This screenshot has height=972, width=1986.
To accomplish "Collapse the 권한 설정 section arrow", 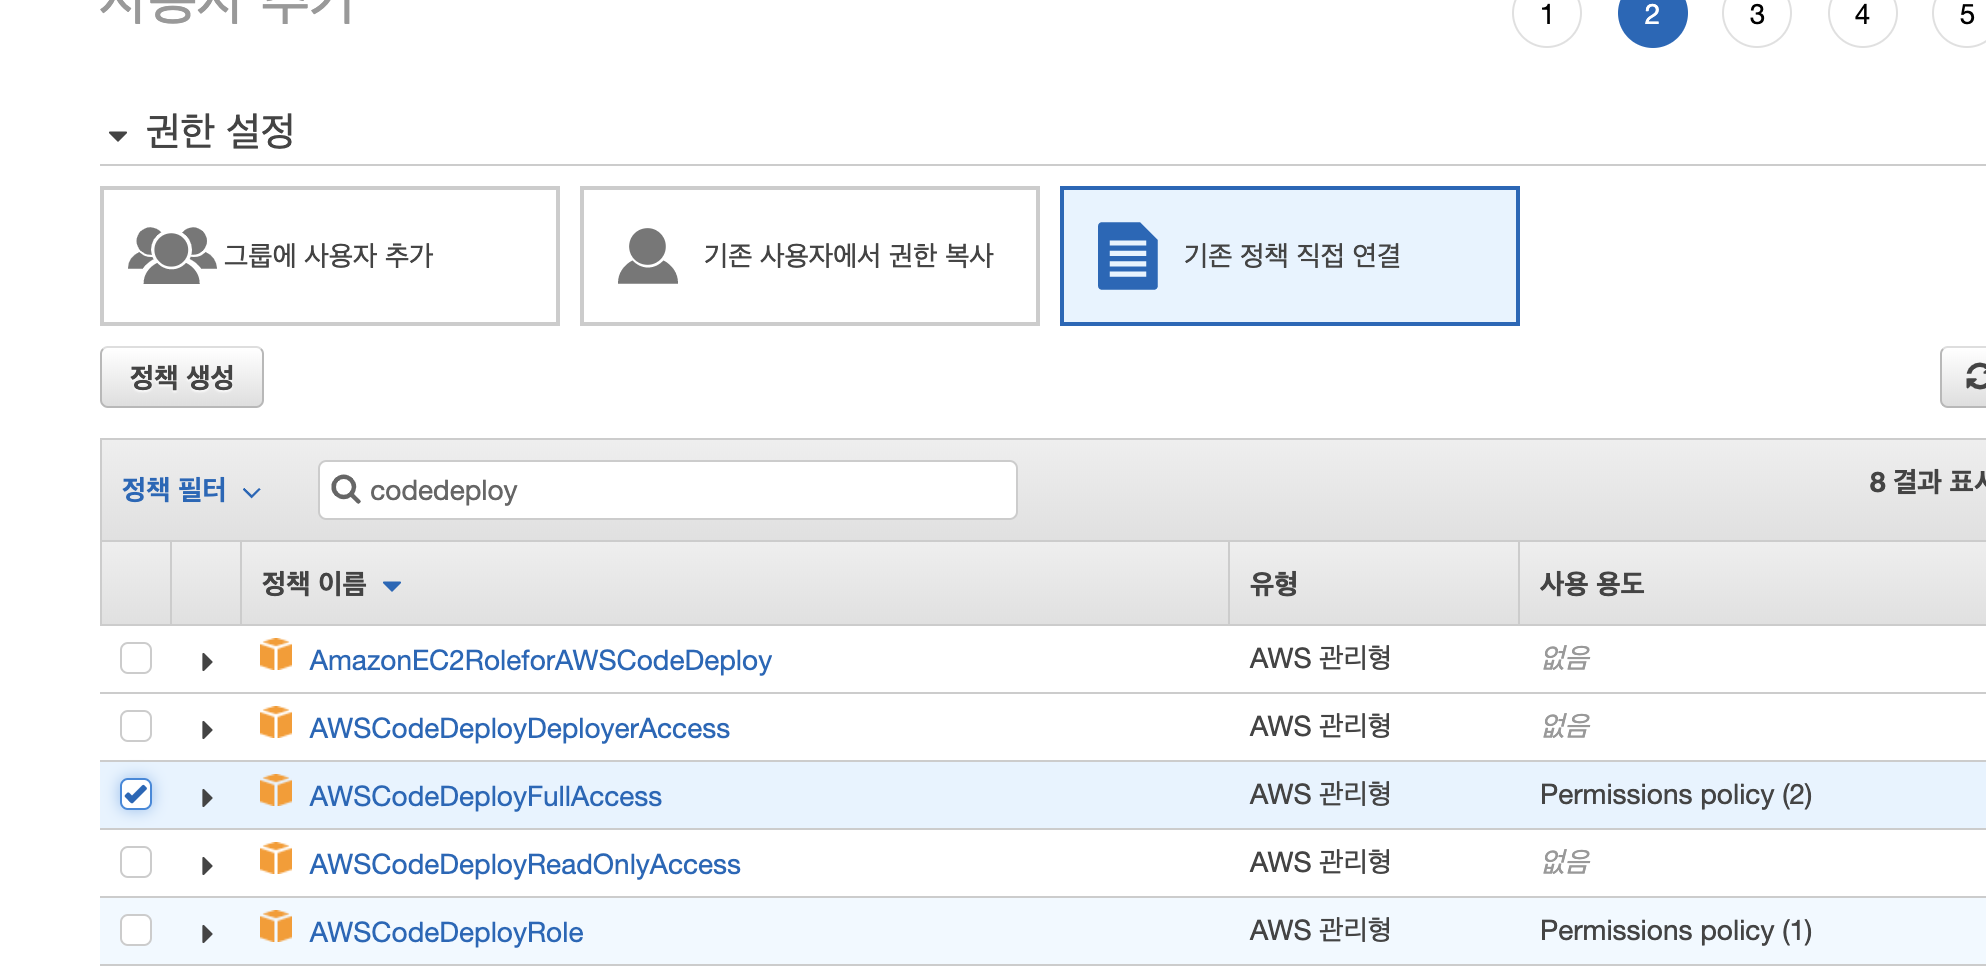I will (x=118, y=135).
